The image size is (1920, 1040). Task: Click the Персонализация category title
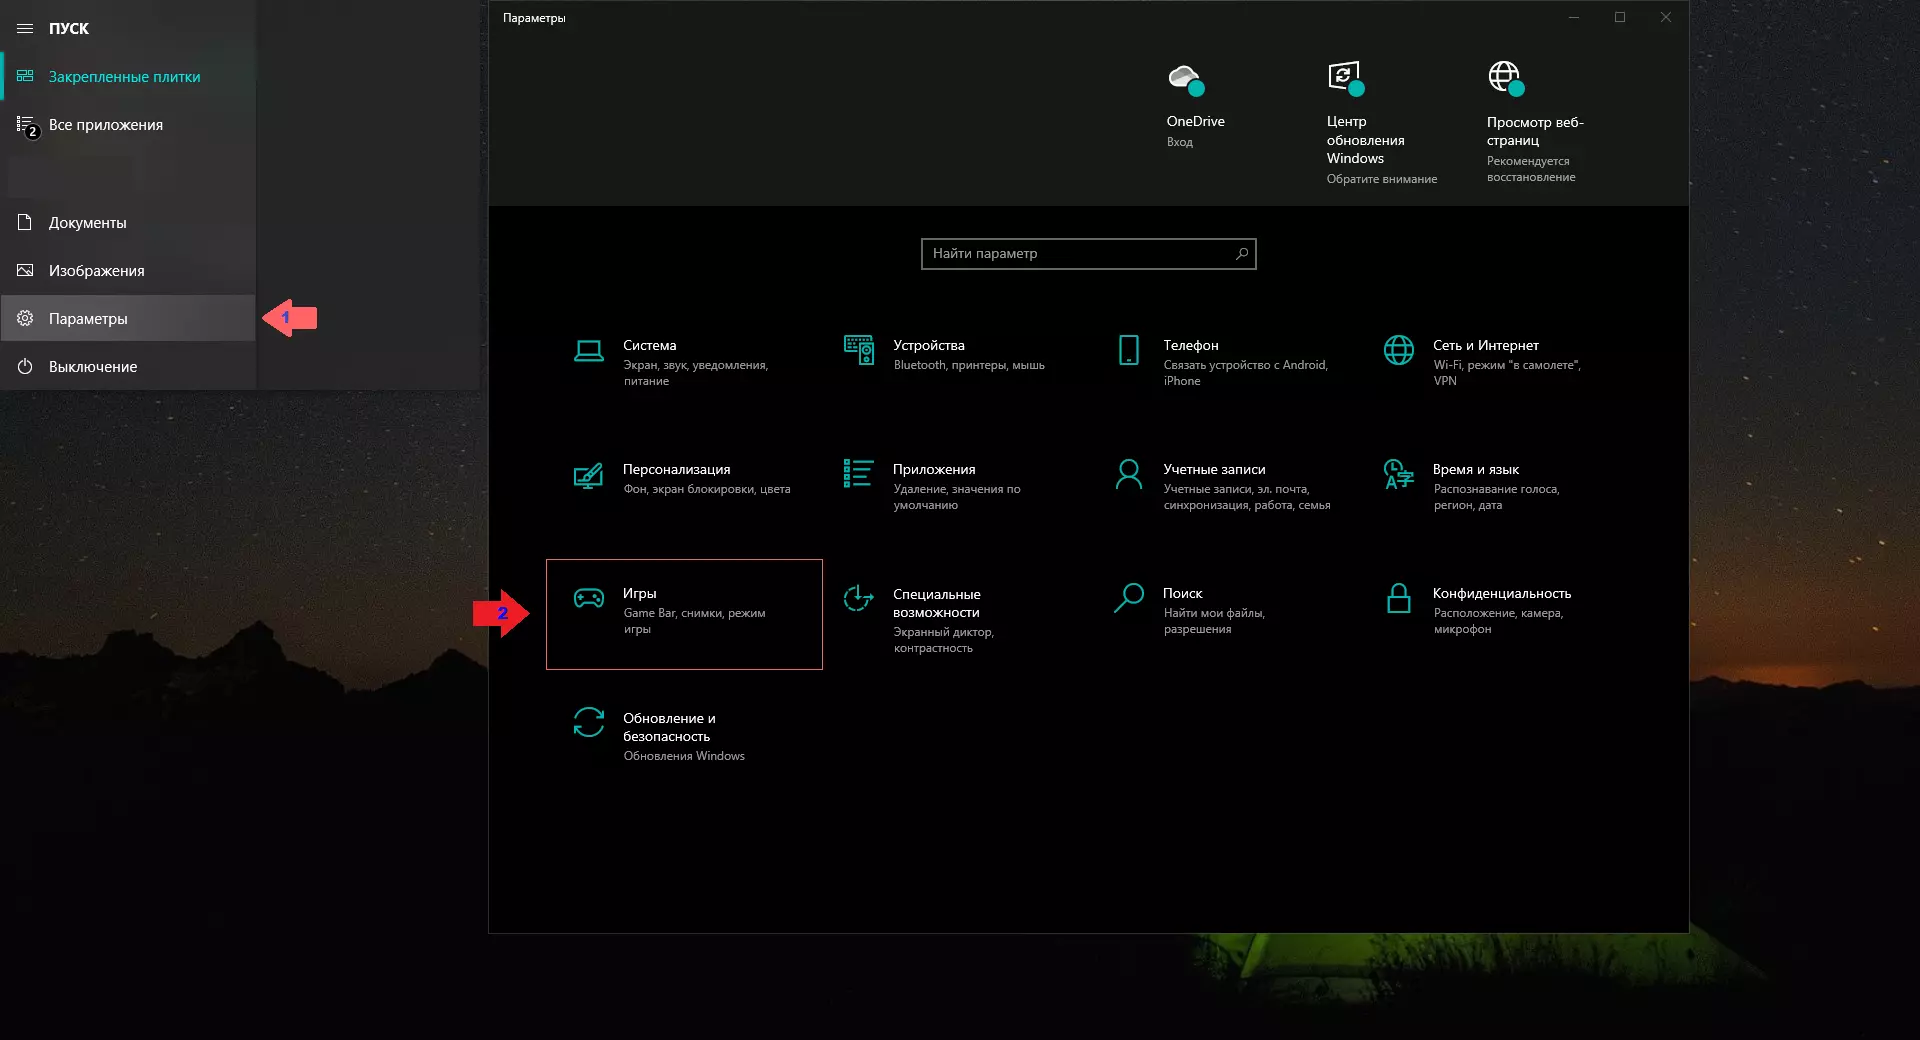coord(677,469)
